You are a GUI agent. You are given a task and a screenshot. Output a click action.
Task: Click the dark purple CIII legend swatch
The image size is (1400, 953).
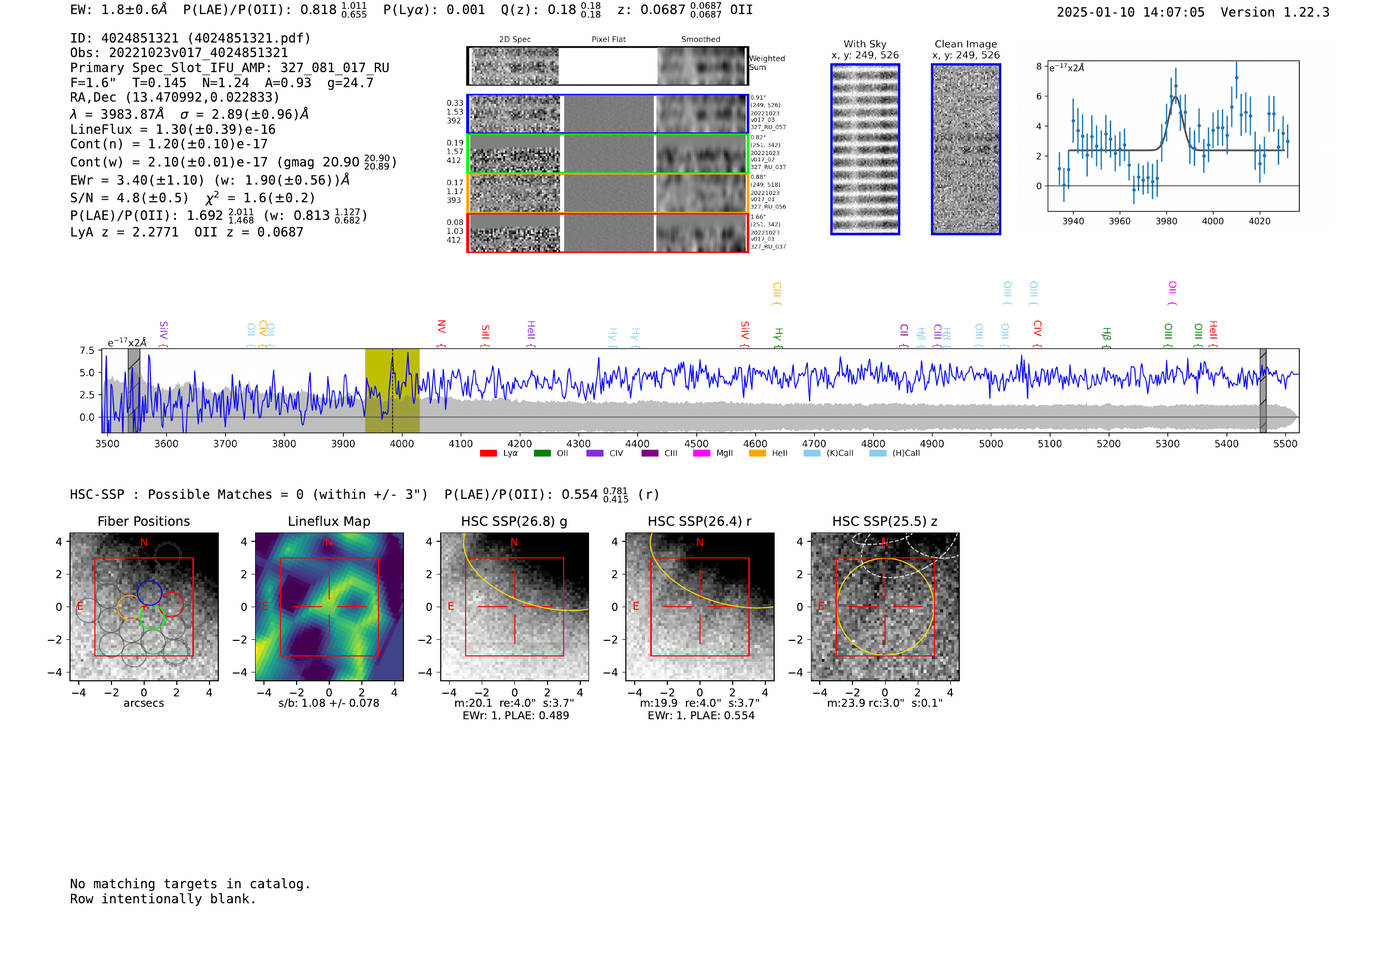pos(650,454)
